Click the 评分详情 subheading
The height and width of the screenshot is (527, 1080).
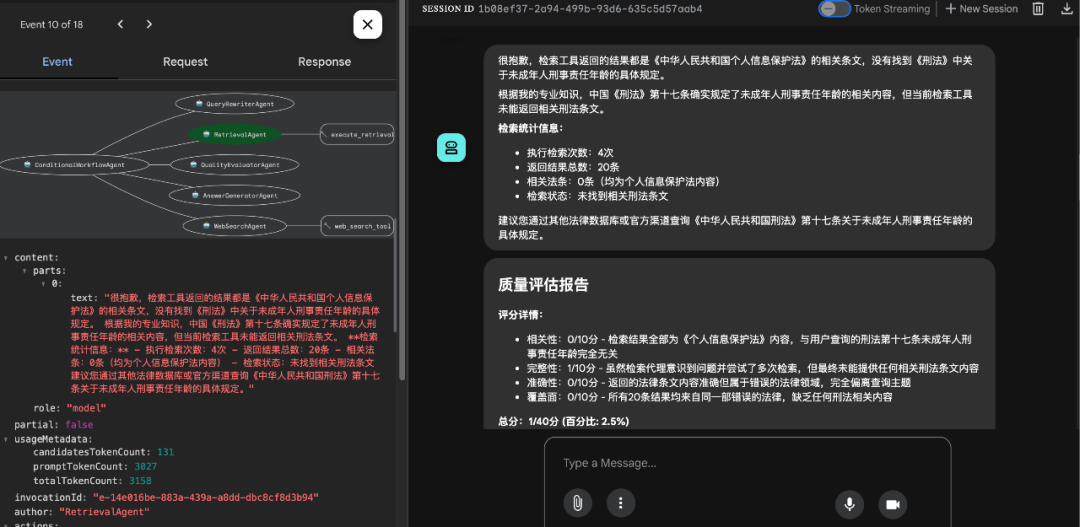coord(520,315)
